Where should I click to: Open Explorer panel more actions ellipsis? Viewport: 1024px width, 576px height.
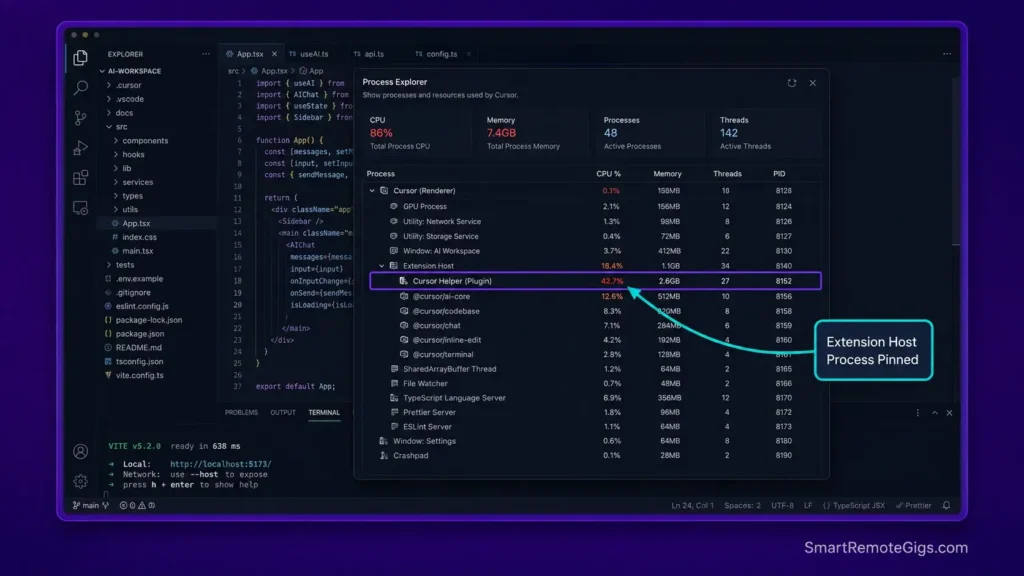point(206,54)
